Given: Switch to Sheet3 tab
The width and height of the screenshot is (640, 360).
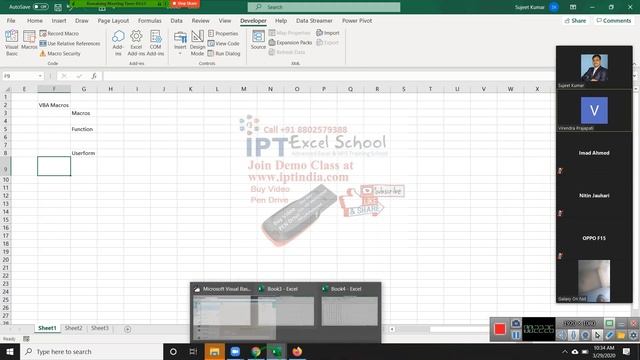Looking at the screenshot, I should tap(100, 328).
